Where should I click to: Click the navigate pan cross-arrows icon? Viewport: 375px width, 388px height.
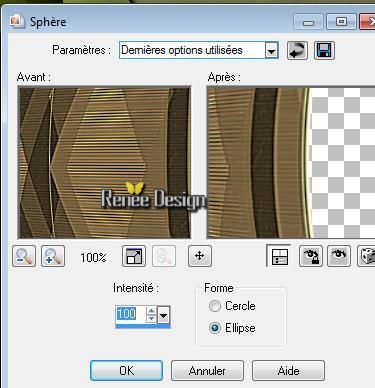(x=200, y=256)
